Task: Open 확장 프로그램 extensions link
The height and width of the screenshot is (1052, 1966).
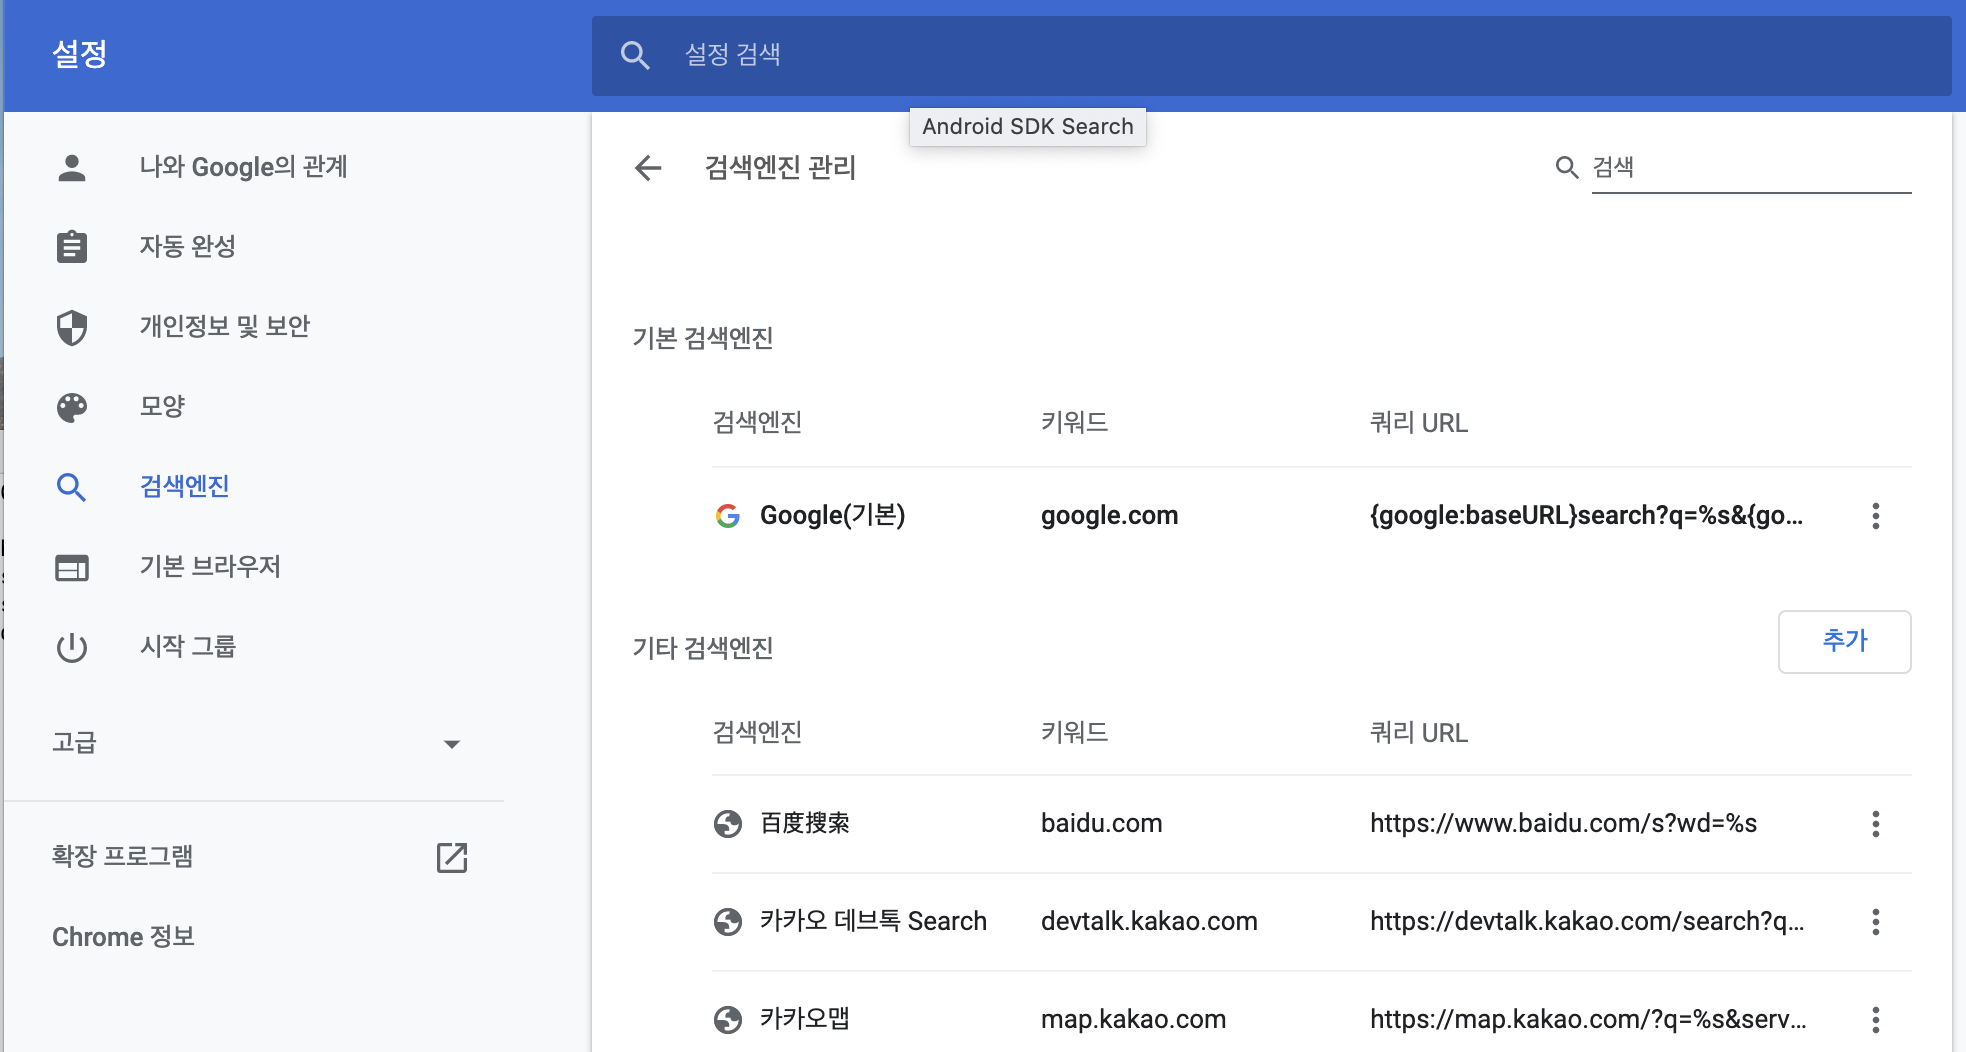Action: pos(123,857)
